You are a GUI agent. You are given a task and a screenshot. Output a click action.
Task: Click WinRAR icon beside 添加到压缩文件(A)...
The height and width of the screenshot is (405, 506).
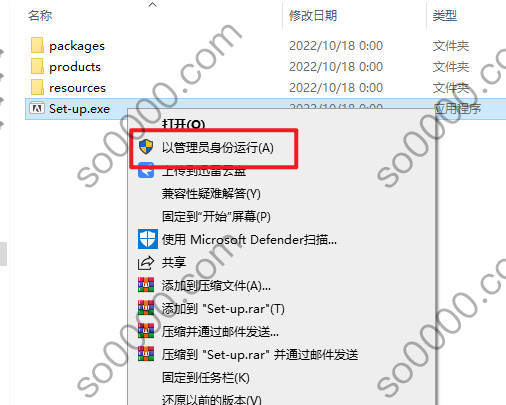coord(146,285)
